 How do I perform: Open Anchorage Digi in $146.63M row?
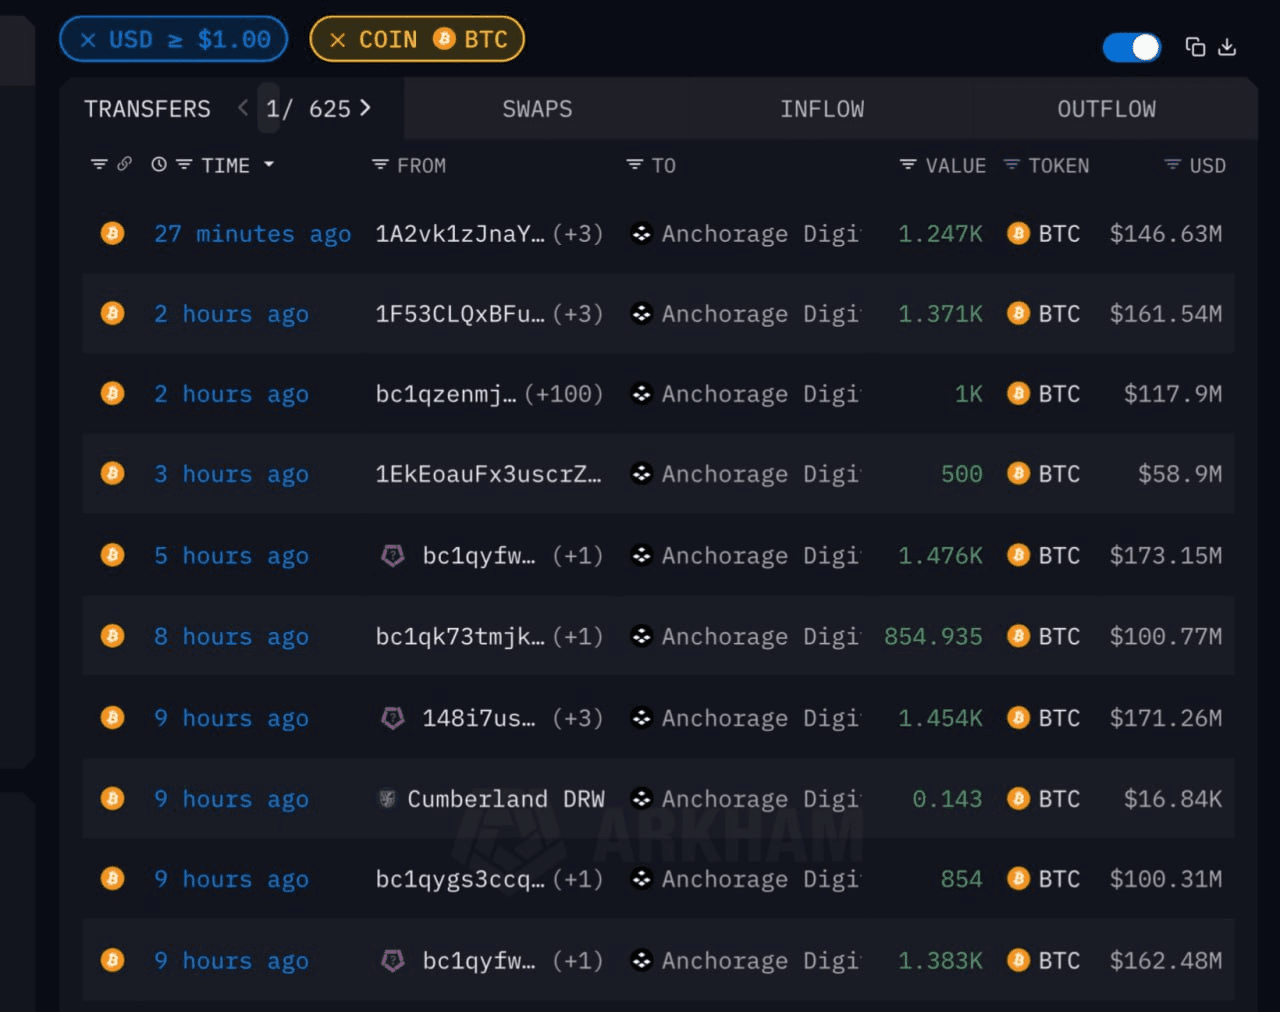760,234
